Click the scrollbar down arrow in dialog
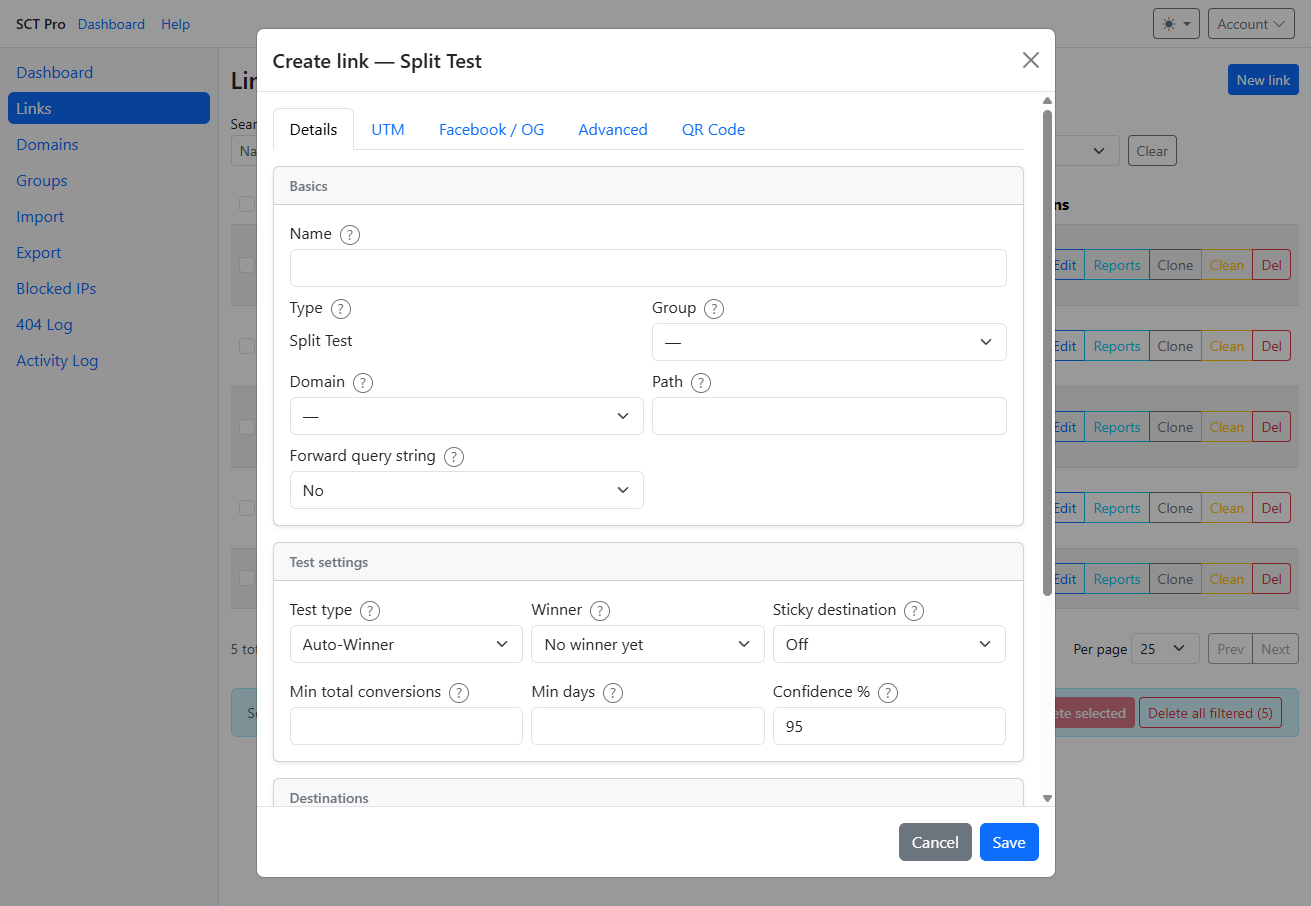The image size is (1311, 906). tap(1047, 798)
